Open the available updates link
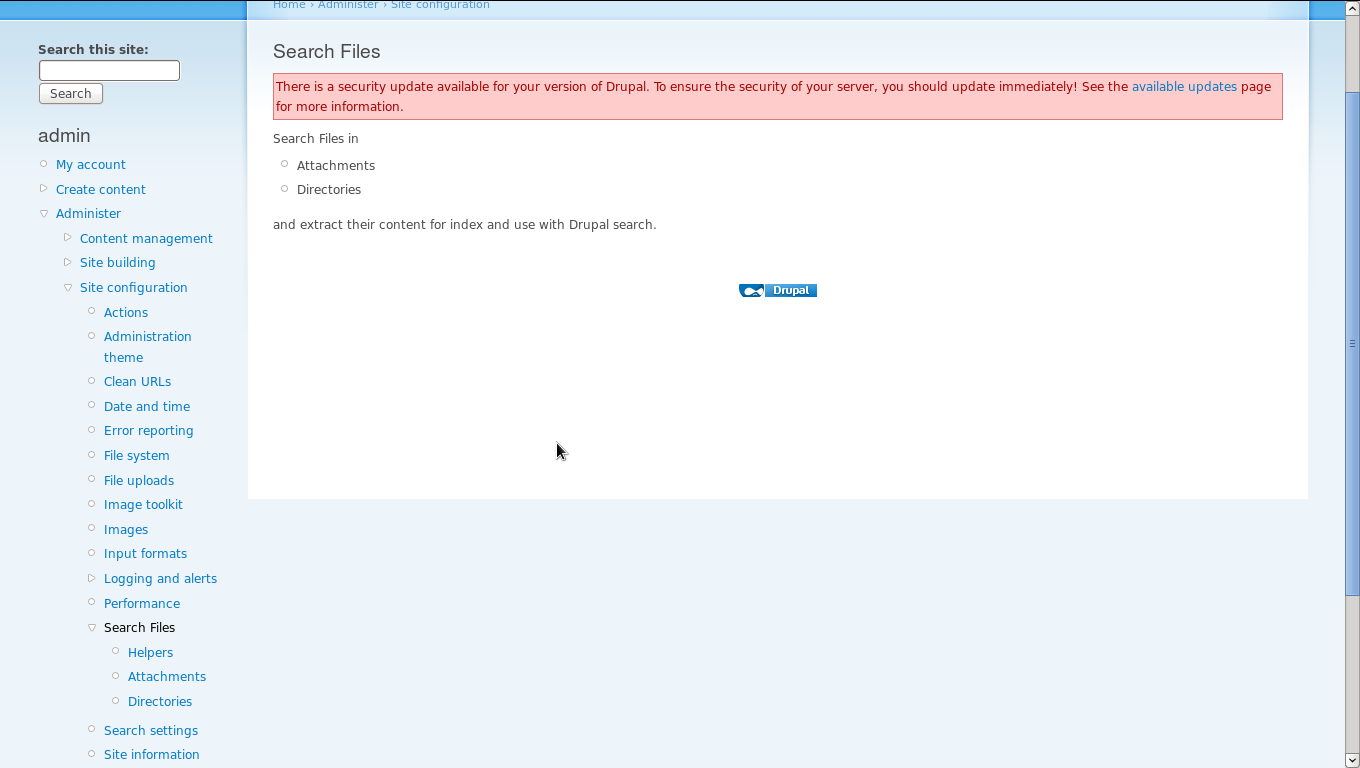The image size is (1360, 768). tap(1184, 87)
